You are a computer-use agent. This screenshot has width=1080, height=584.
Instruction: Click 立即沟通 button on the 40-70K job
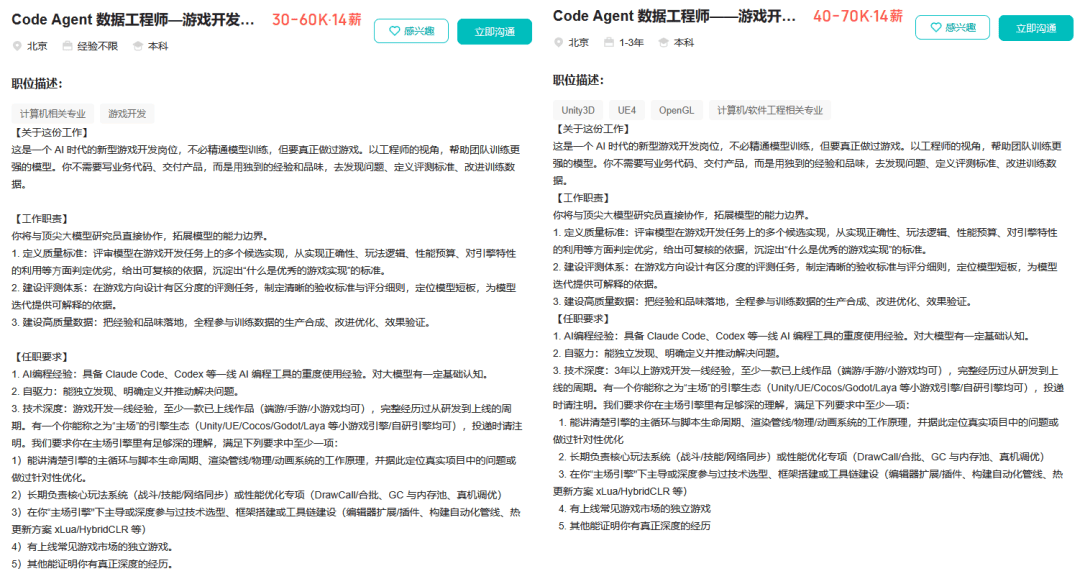(x=1036, y=28)
